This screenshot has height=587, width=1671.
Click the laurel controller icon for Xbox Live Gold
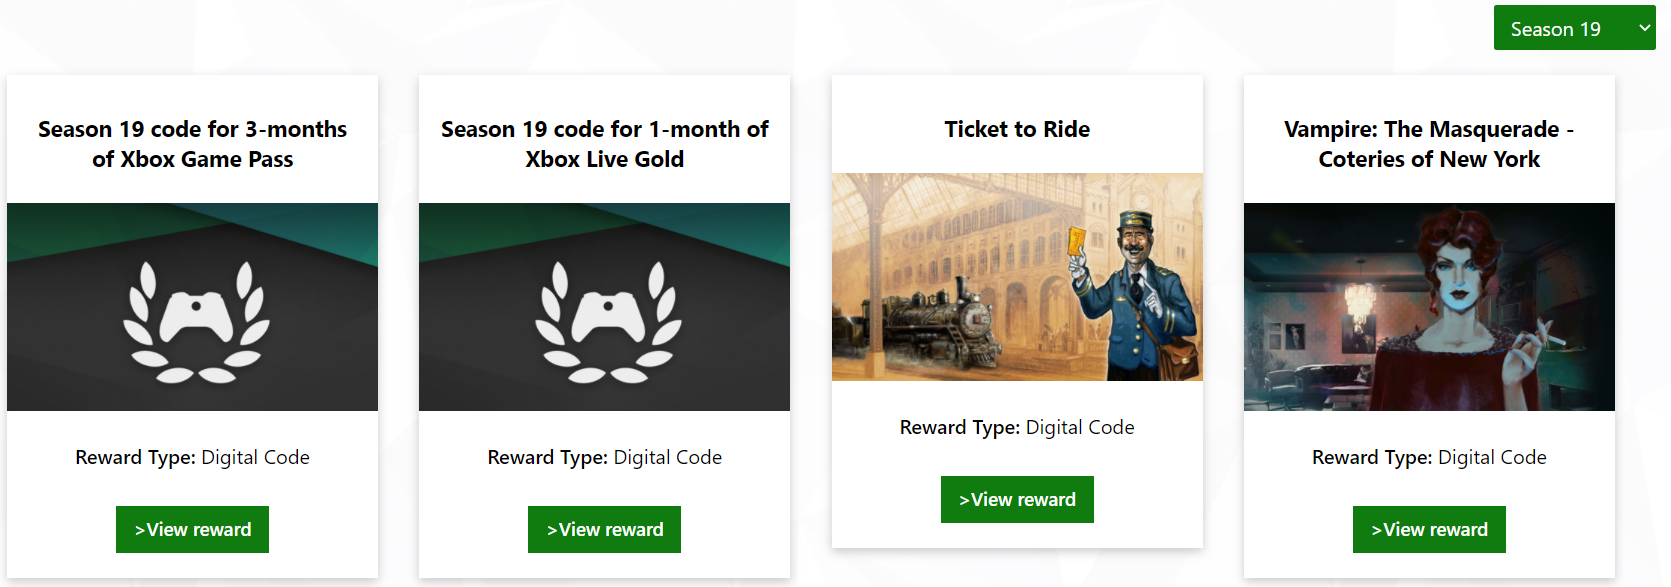click(608, 321)
